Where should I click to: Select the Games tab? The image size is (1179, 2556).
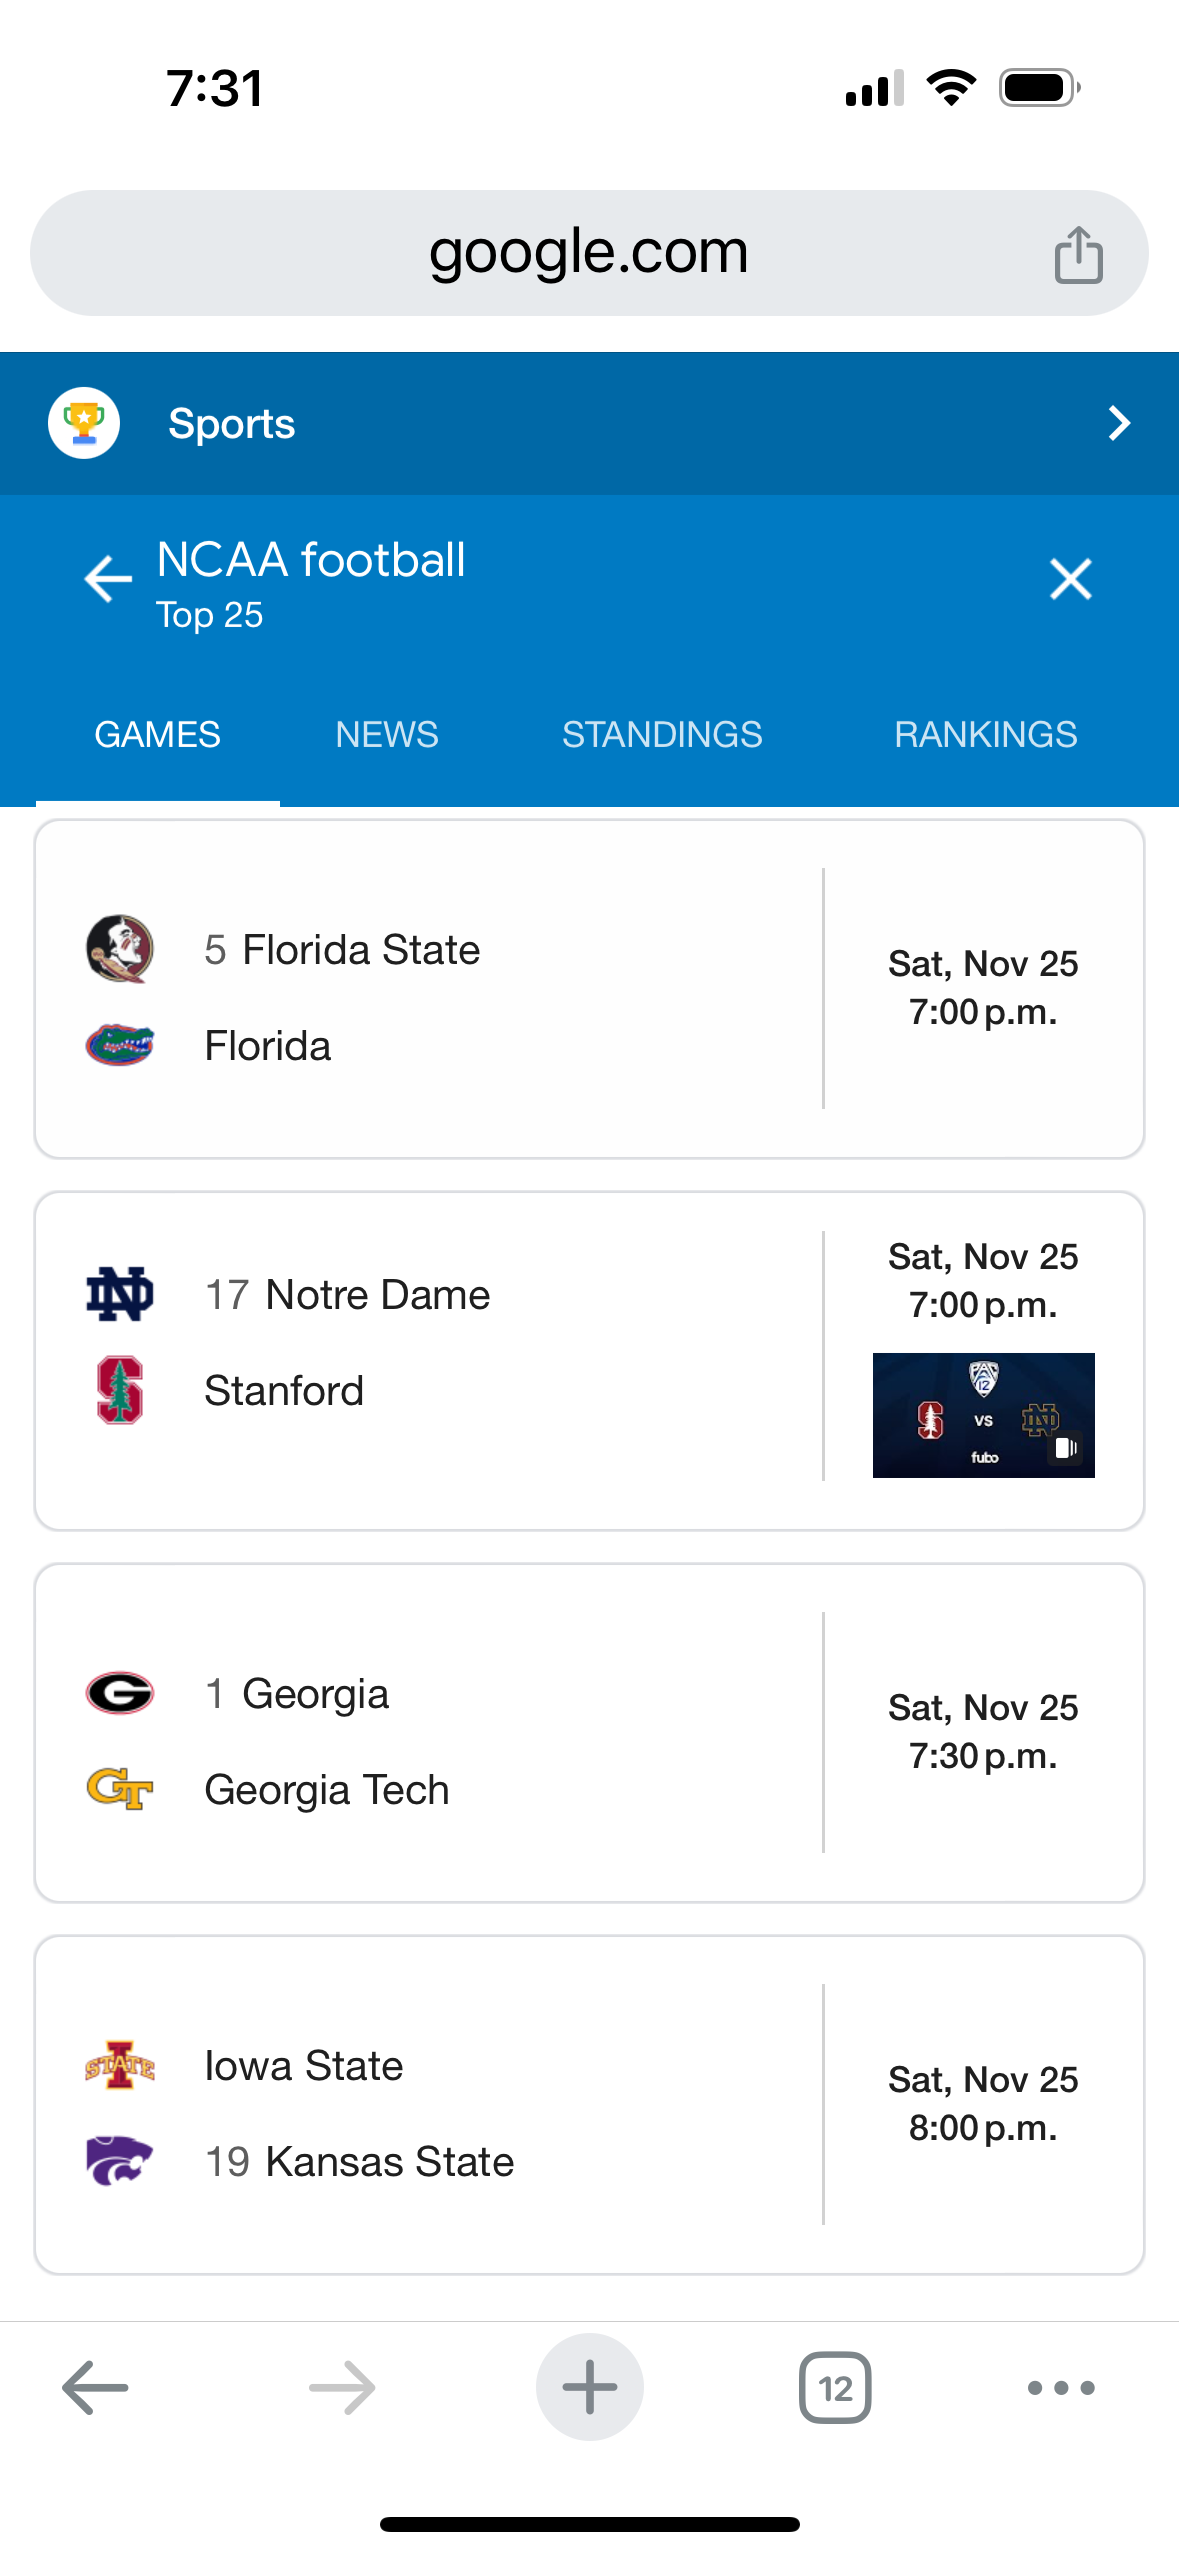tap(157, 735)
